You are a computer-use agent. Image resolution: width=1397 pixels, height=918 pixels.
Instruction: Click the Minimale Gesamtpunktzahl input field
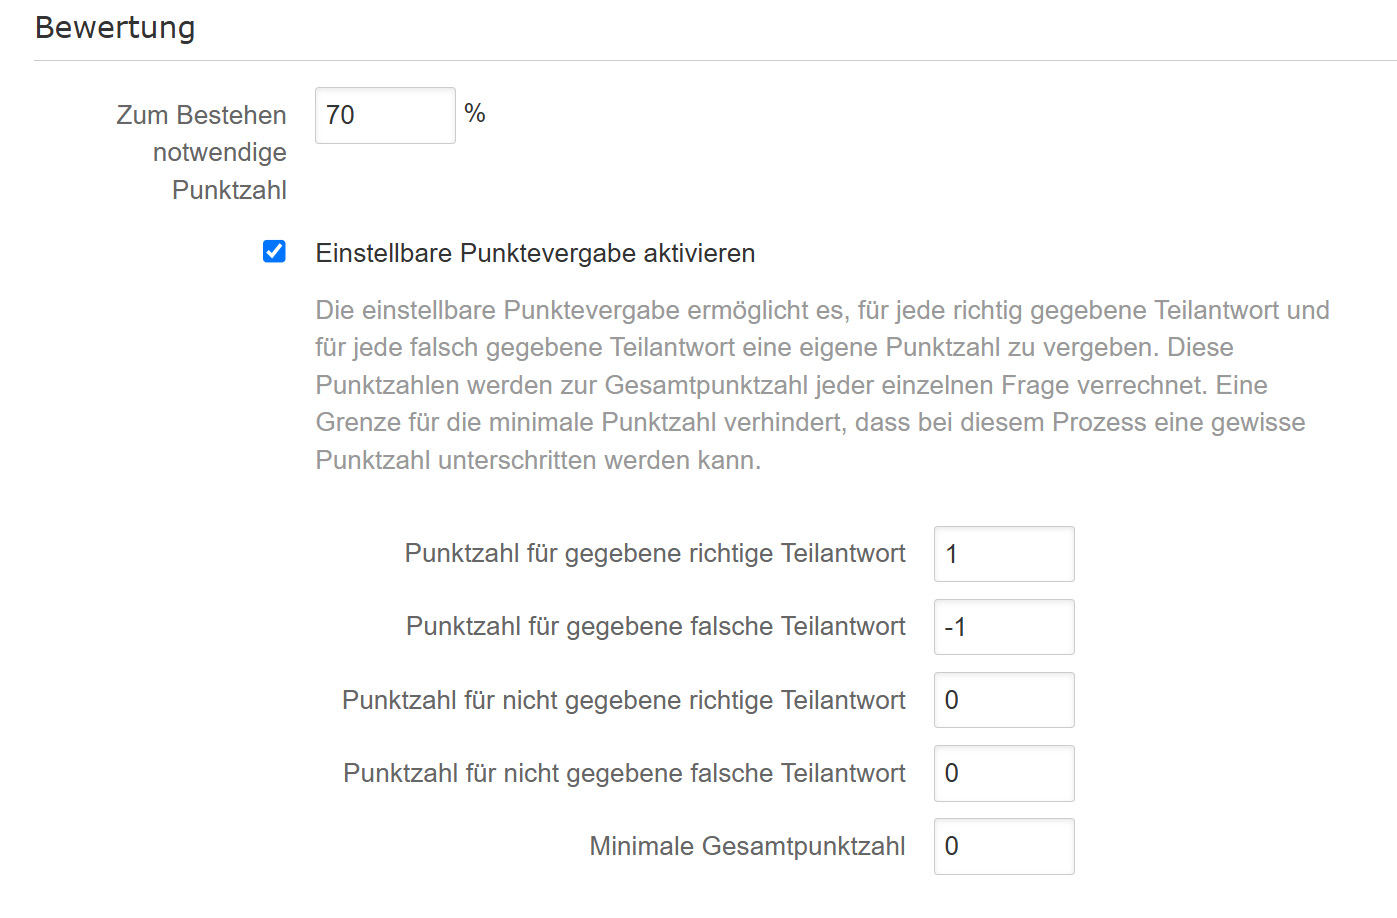(x=1003, y=846)
